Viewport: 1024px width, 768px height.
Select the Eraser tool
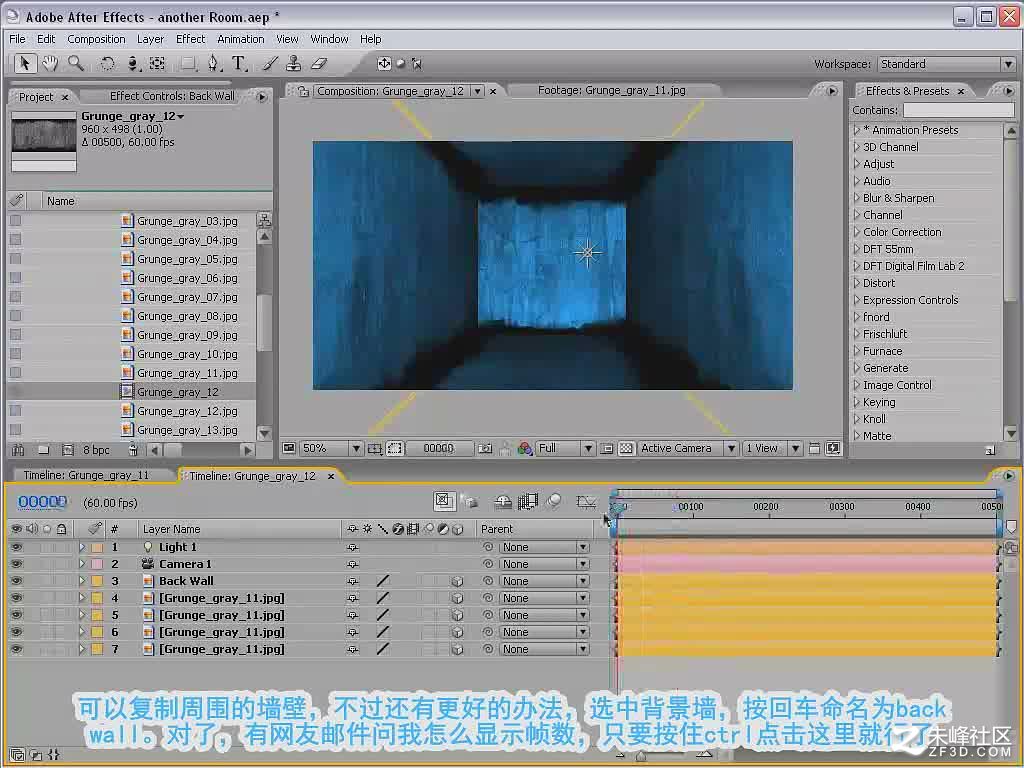coord(319,63)
